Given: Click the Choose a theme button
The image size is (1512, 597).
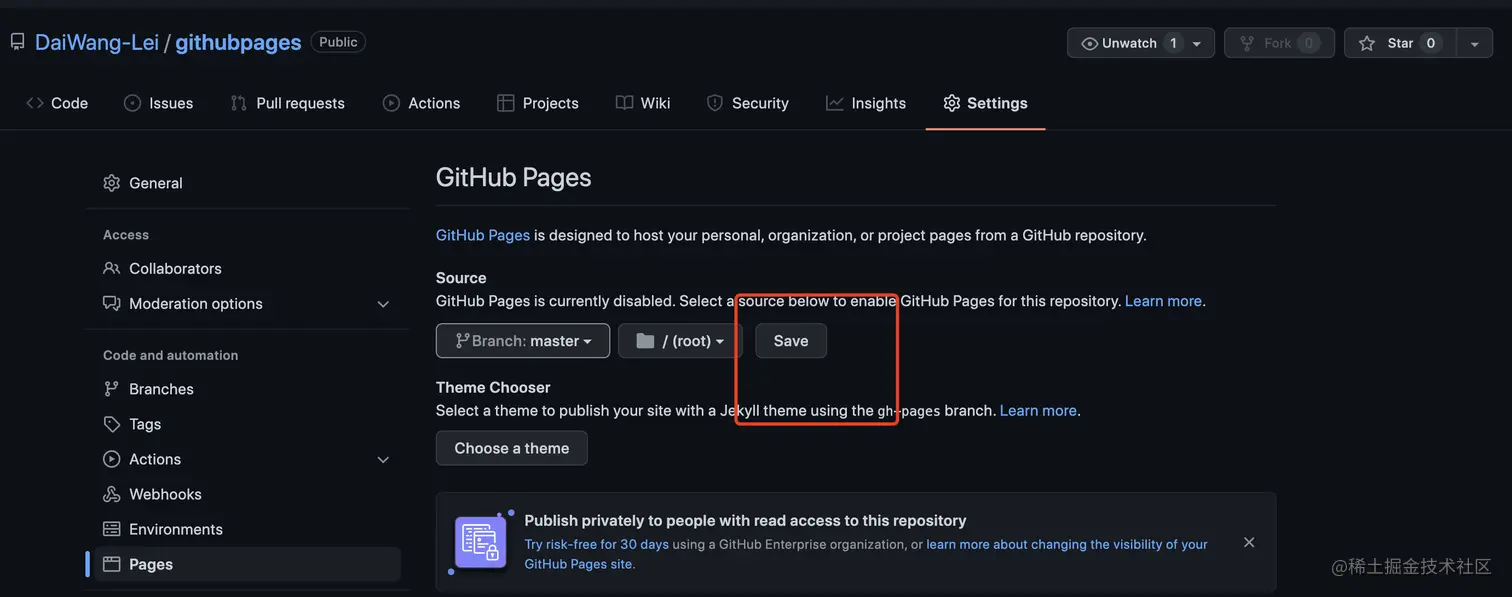Looking at the screenshot, I should tap(512, 448).
